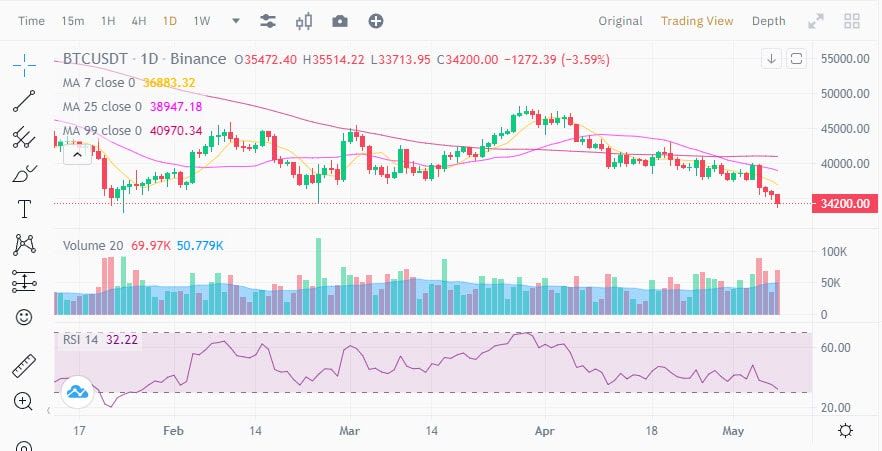Toggle auto-scale button beside down arrow

coord(796,58)
